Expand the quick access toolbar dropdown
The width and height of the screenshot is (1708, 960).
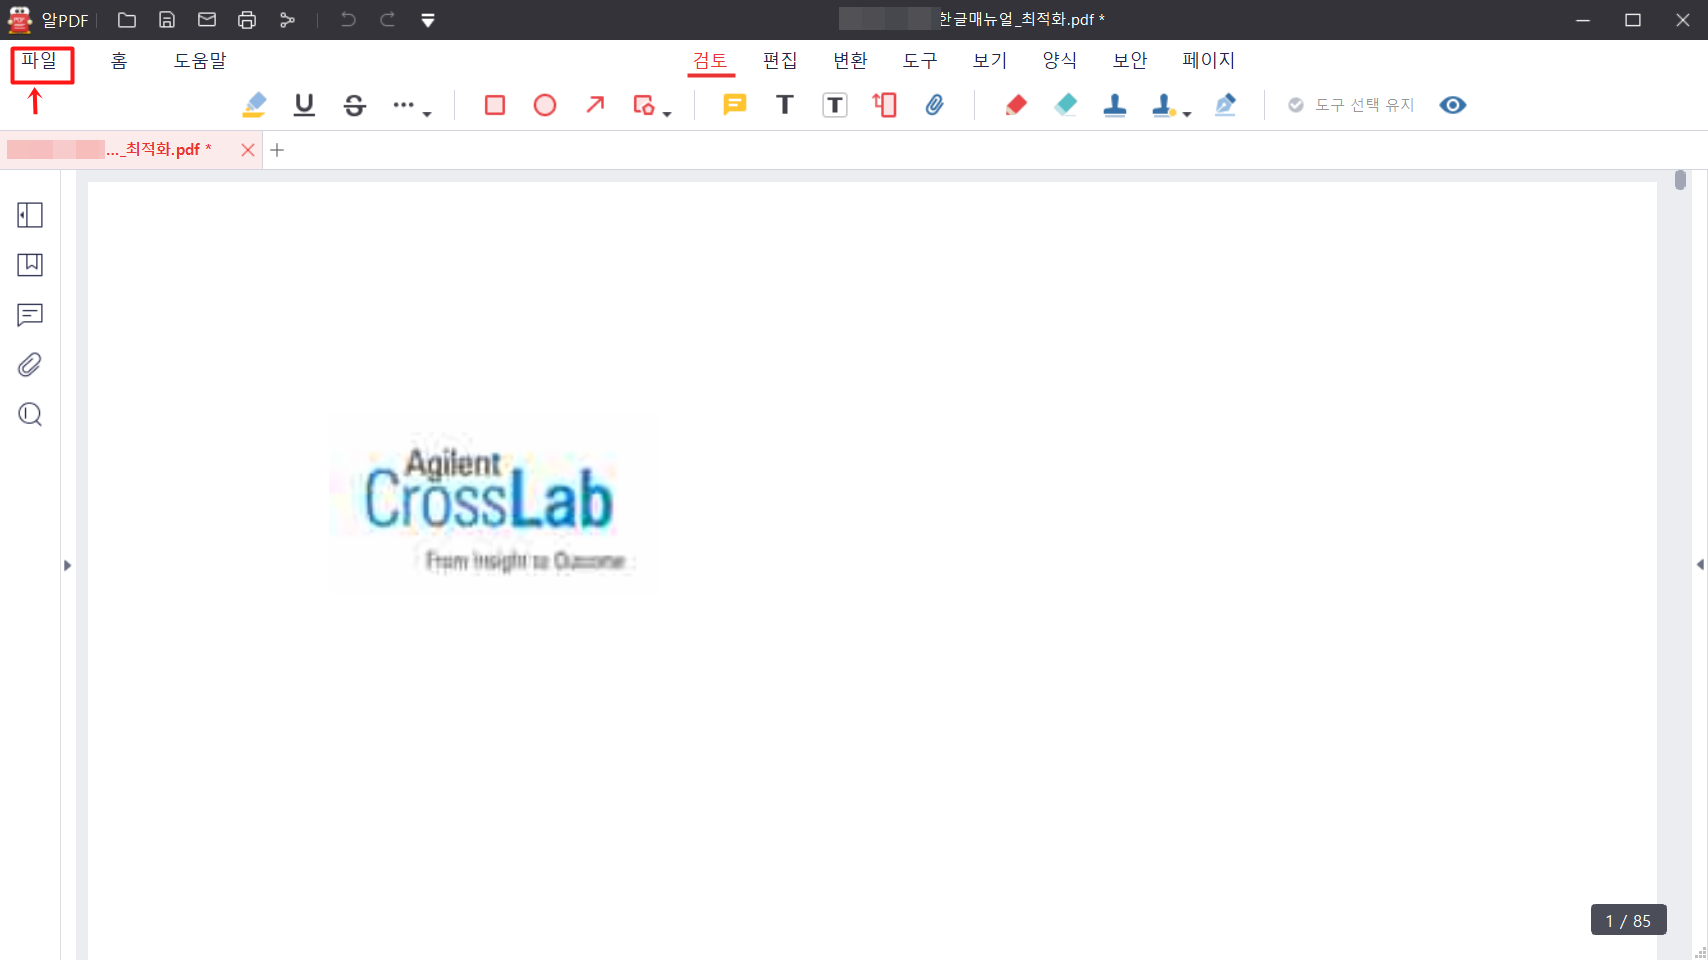(x=428, y=20)
